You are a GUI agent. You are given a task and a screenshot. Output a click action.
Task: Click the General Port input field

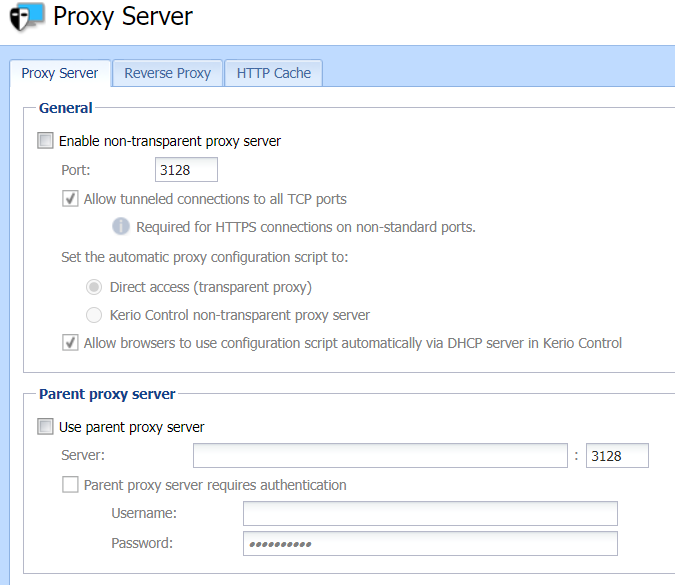click(186, 170)
